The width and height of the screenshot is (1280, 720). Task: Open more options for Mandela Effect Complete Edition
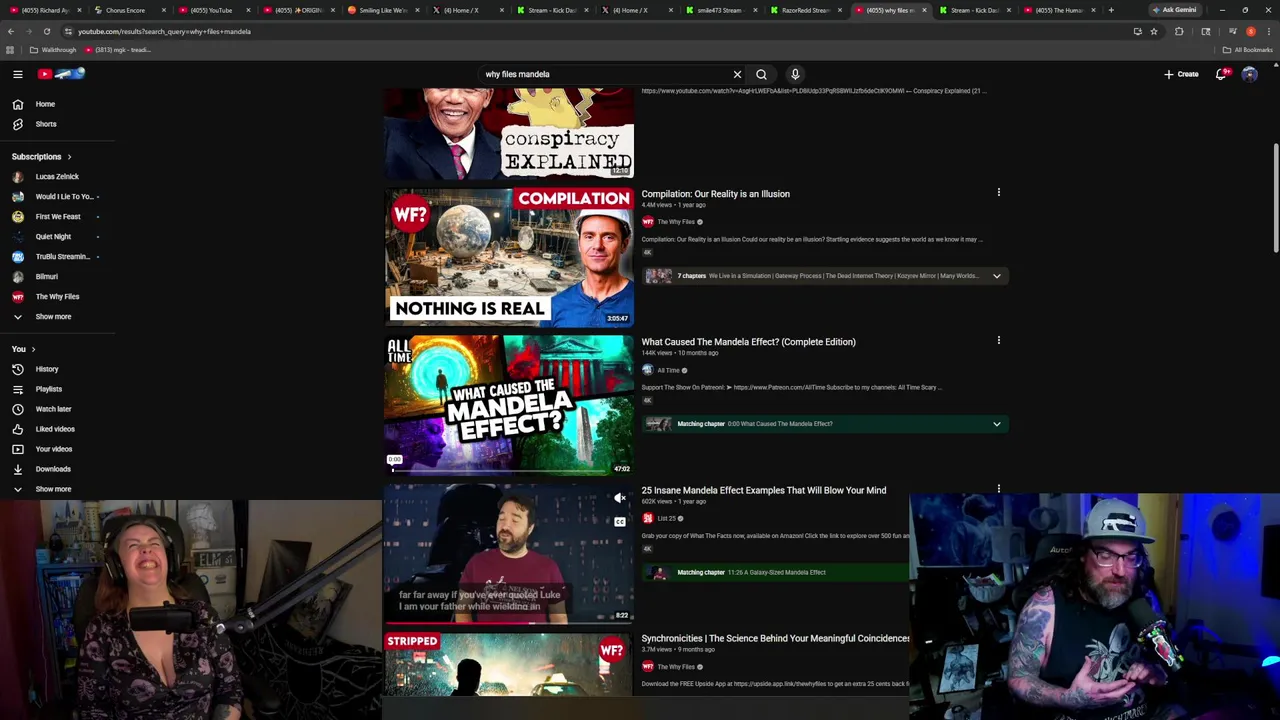click(x=998, y=340)
